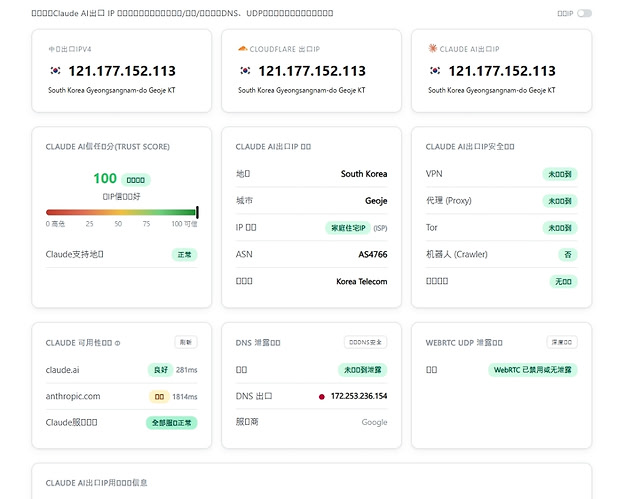
Task: Click the residential IP type badge
Action: (348, 228)
